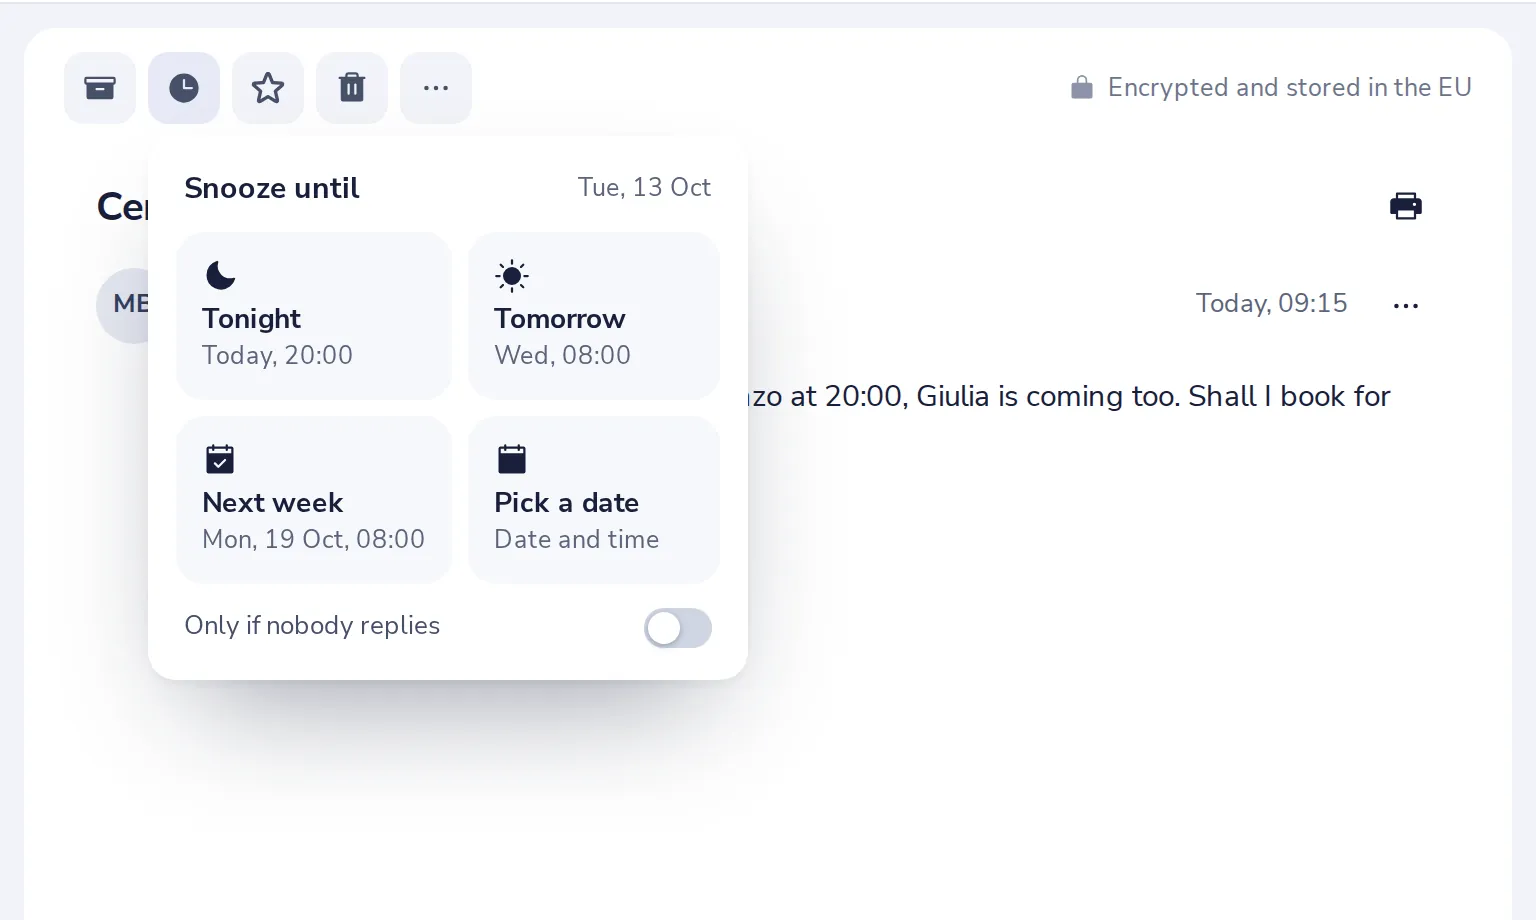Viewport: 1536px width, 920px height.
Task: Open the toolbar more actions menu
Action: tap(436, 88)
